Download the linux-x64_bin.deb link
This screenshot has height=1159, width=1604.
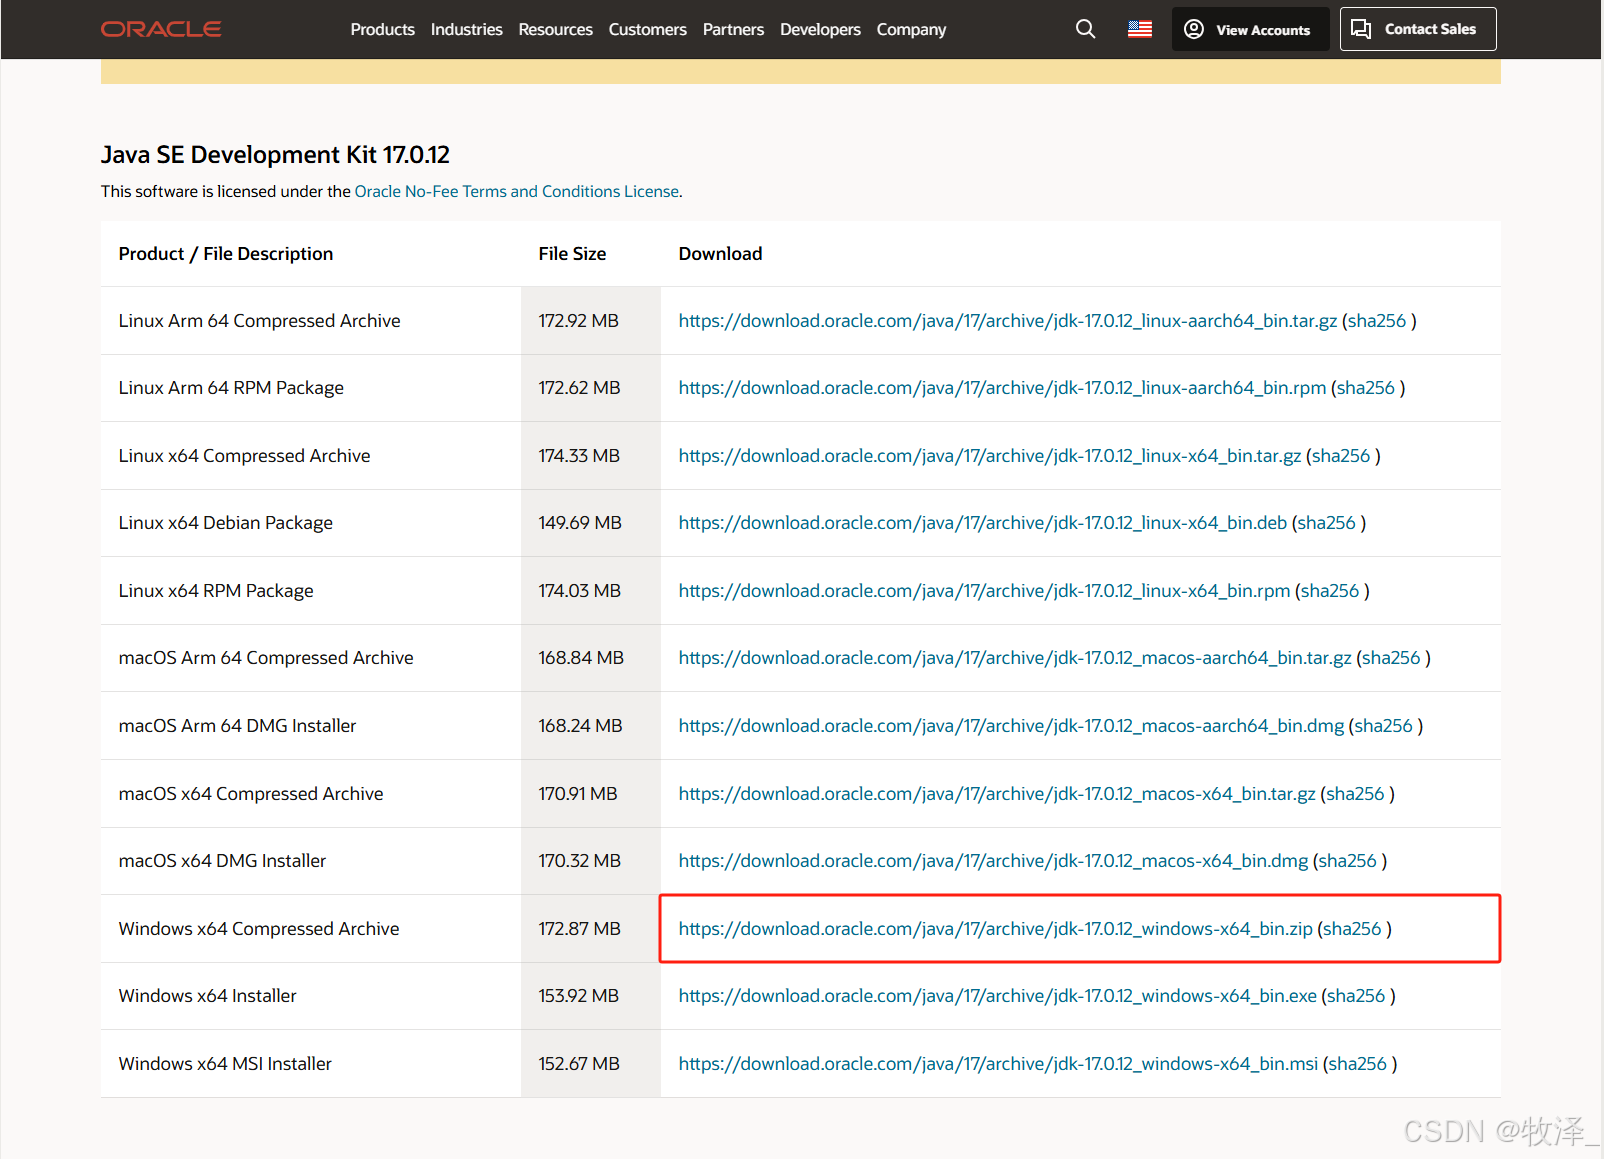click(x=983, y=523)
